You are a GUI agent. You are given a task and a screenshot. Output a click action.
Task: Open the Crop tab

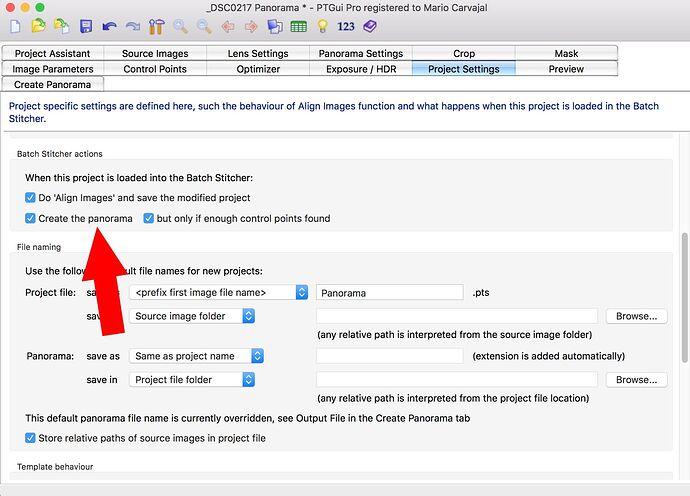pos(464,53)
